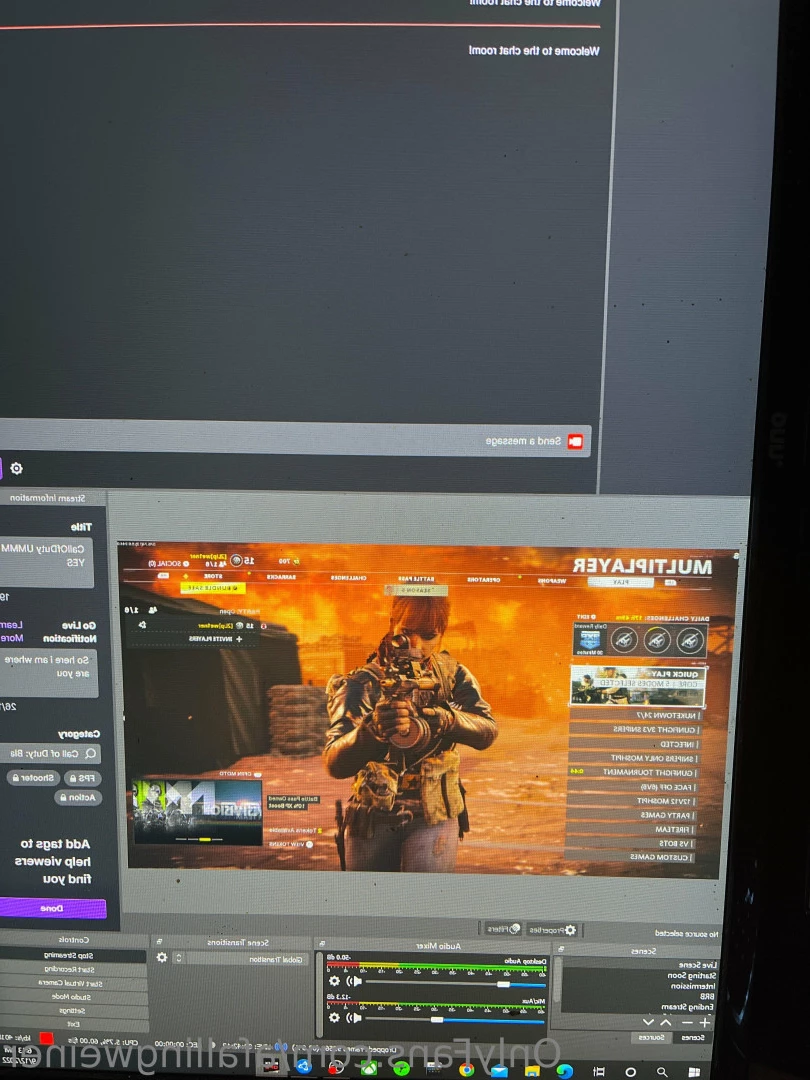Choose Nuketown 24/7 in the game playlist
The height and width of the screenshot is (1080, 810).
pyautogui.click(x=634, y=715)
